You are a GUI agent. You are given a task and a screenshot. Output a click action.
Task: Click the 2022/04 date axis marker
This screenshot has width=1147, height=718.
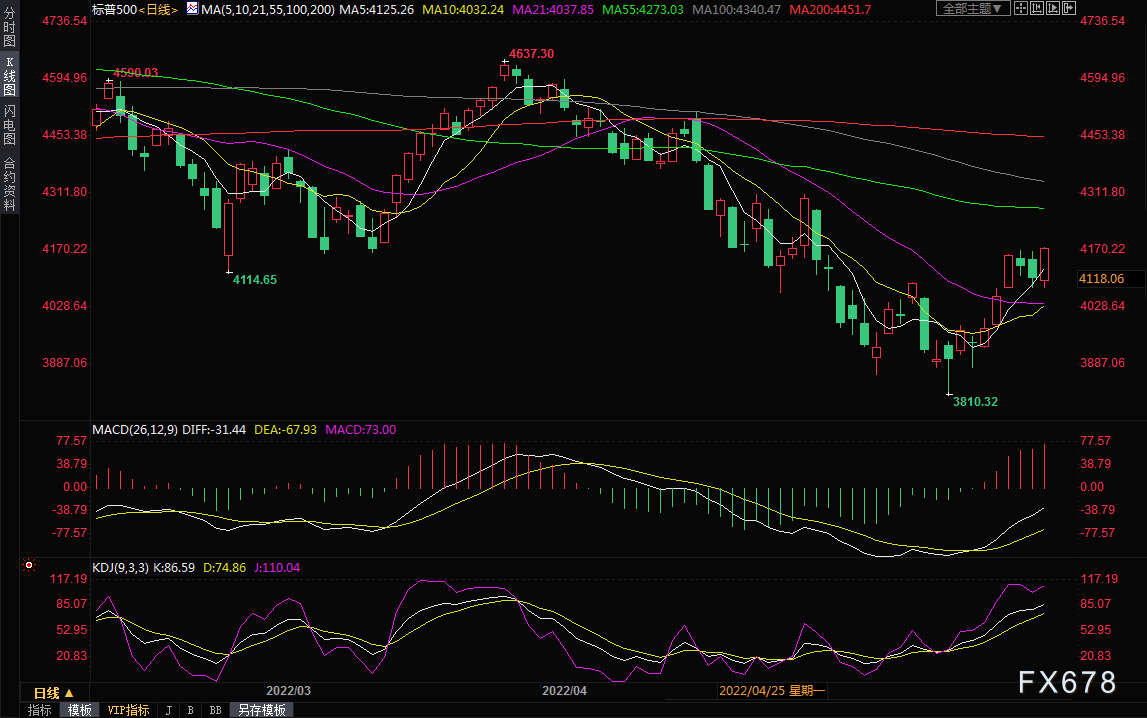565,691
